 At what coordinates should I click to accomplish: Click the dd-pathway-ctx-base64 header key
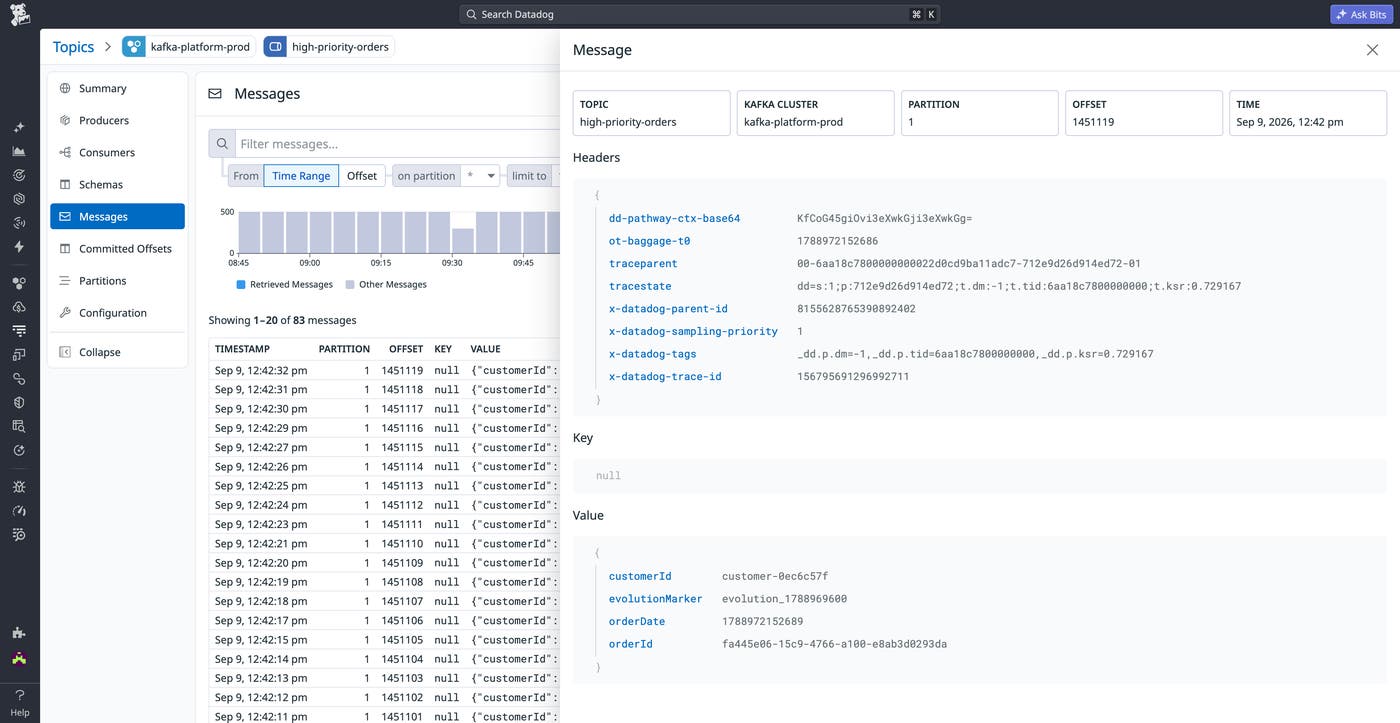coord(674,218)
